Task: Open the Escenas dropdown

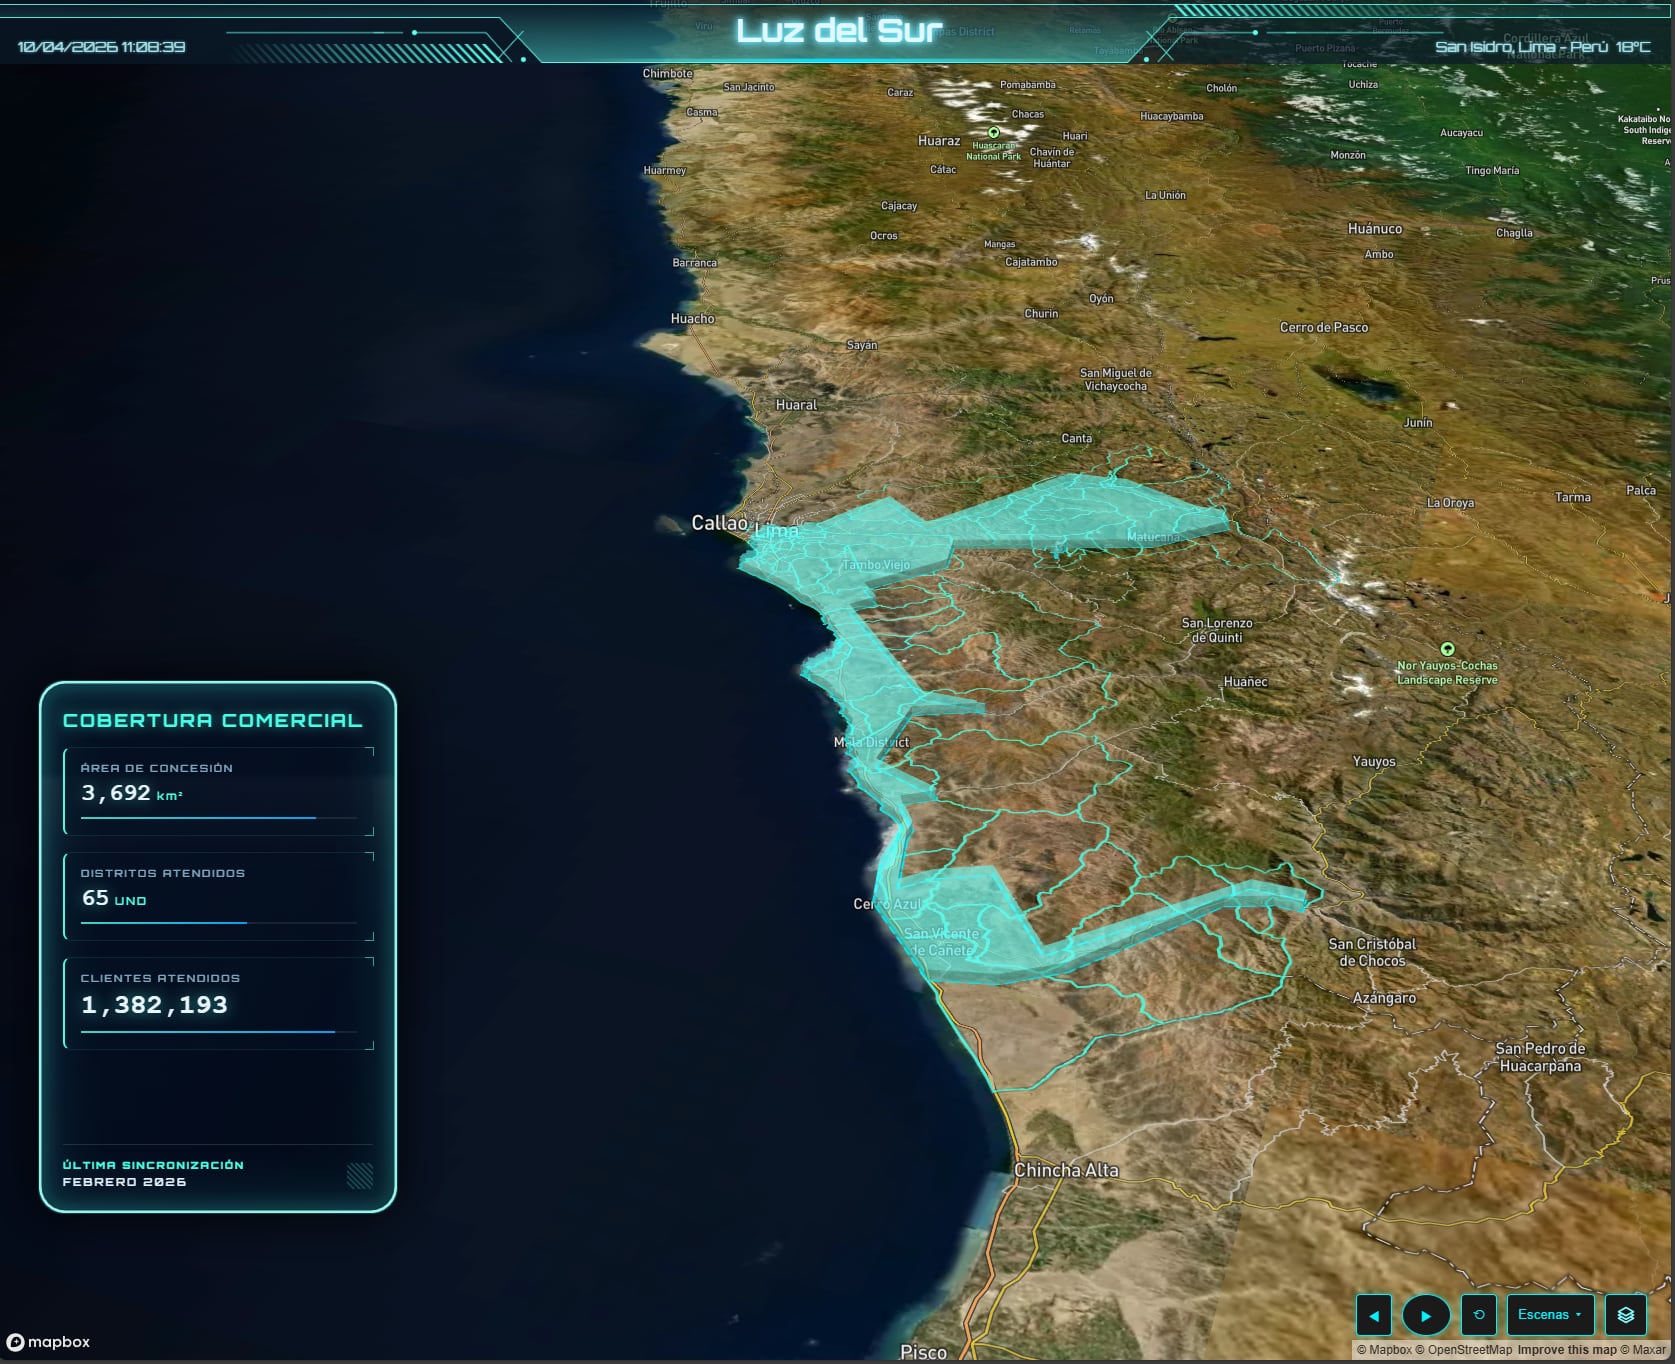Action: coord(1550,1315)
